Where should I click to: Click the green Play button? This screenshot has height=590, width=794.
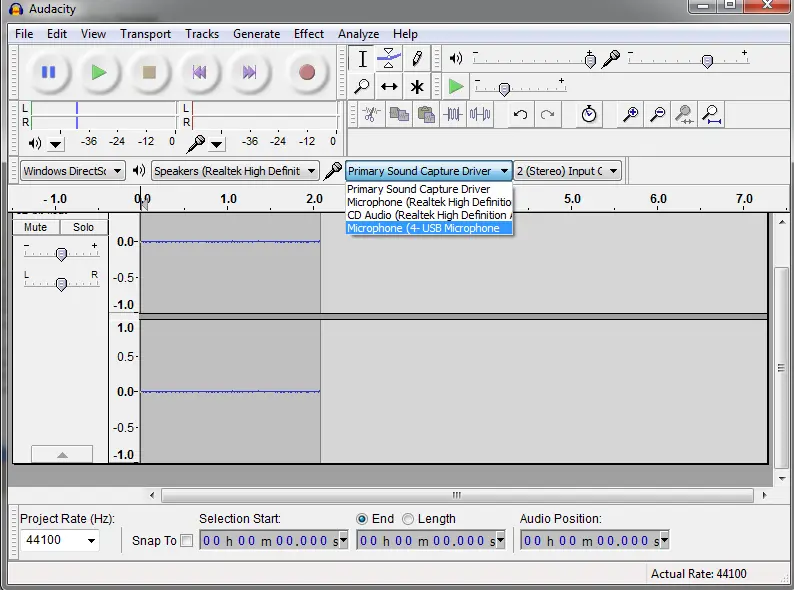[x=99, y=72]
